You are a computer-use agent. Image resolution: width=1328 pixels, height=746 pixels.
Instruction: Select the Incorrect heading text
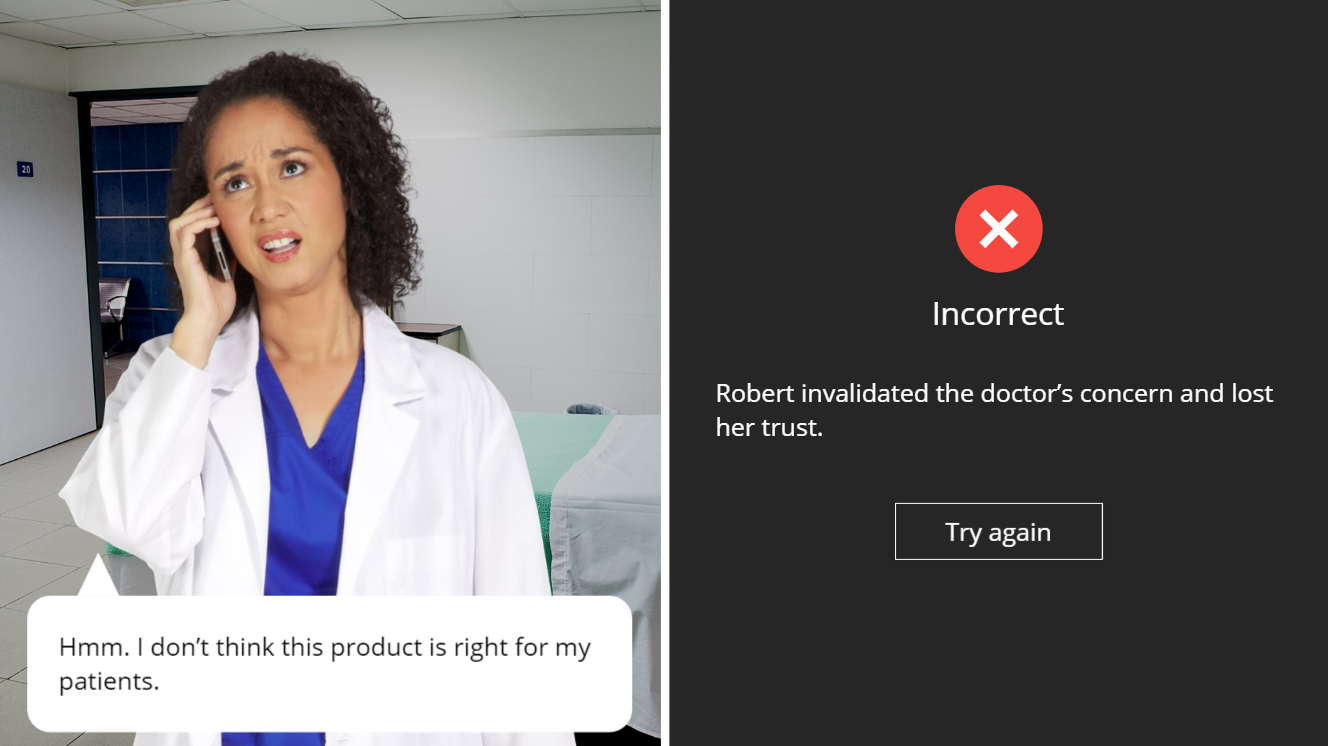click(x=998, y=314)
